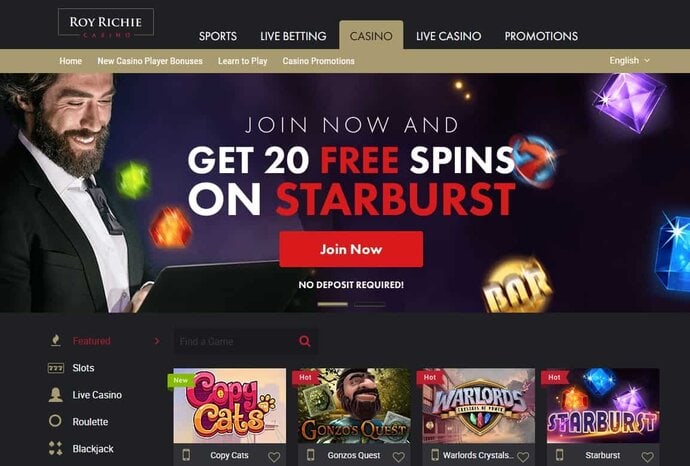The width and height of the screenshot is (690, 466).
Task: Click the search magnifier icon
Action: (x=305, y=341)
